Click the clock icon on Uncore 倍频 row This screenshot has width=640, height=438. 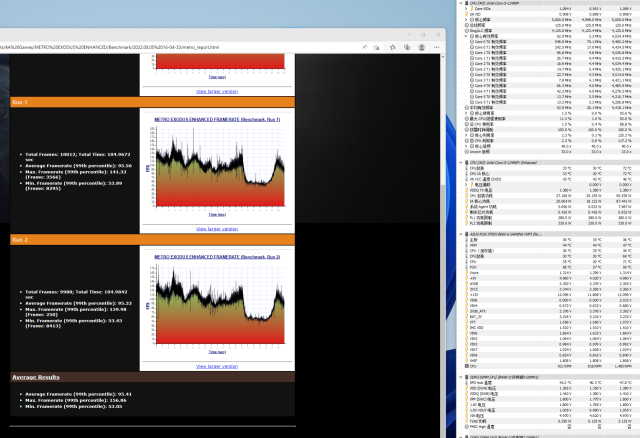[467, 151]
